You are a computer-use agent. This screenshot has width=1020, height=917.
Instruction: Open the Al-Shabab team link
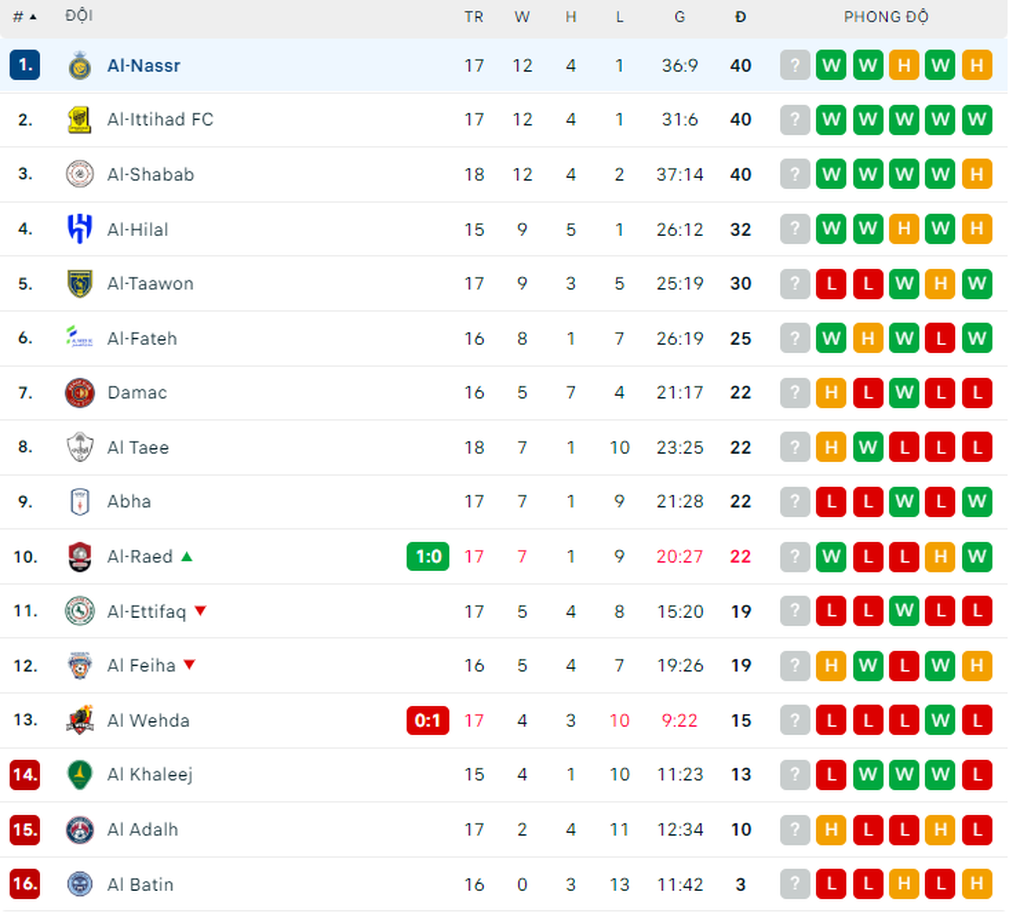151,174
